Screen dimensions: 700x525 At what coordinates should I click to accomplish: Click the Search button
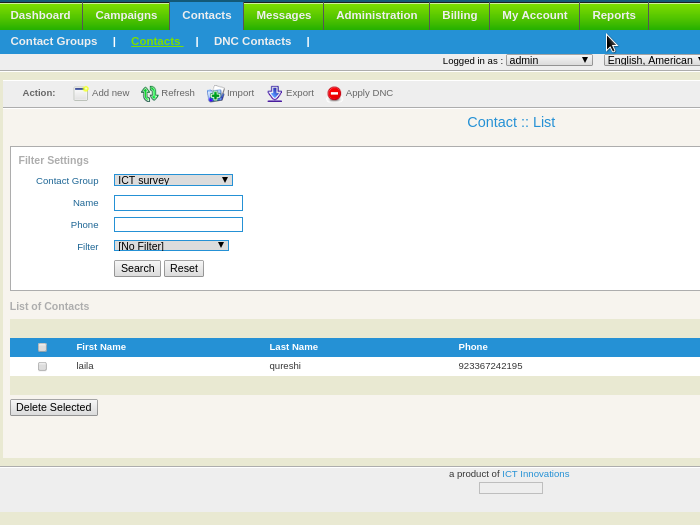(138, 268)
